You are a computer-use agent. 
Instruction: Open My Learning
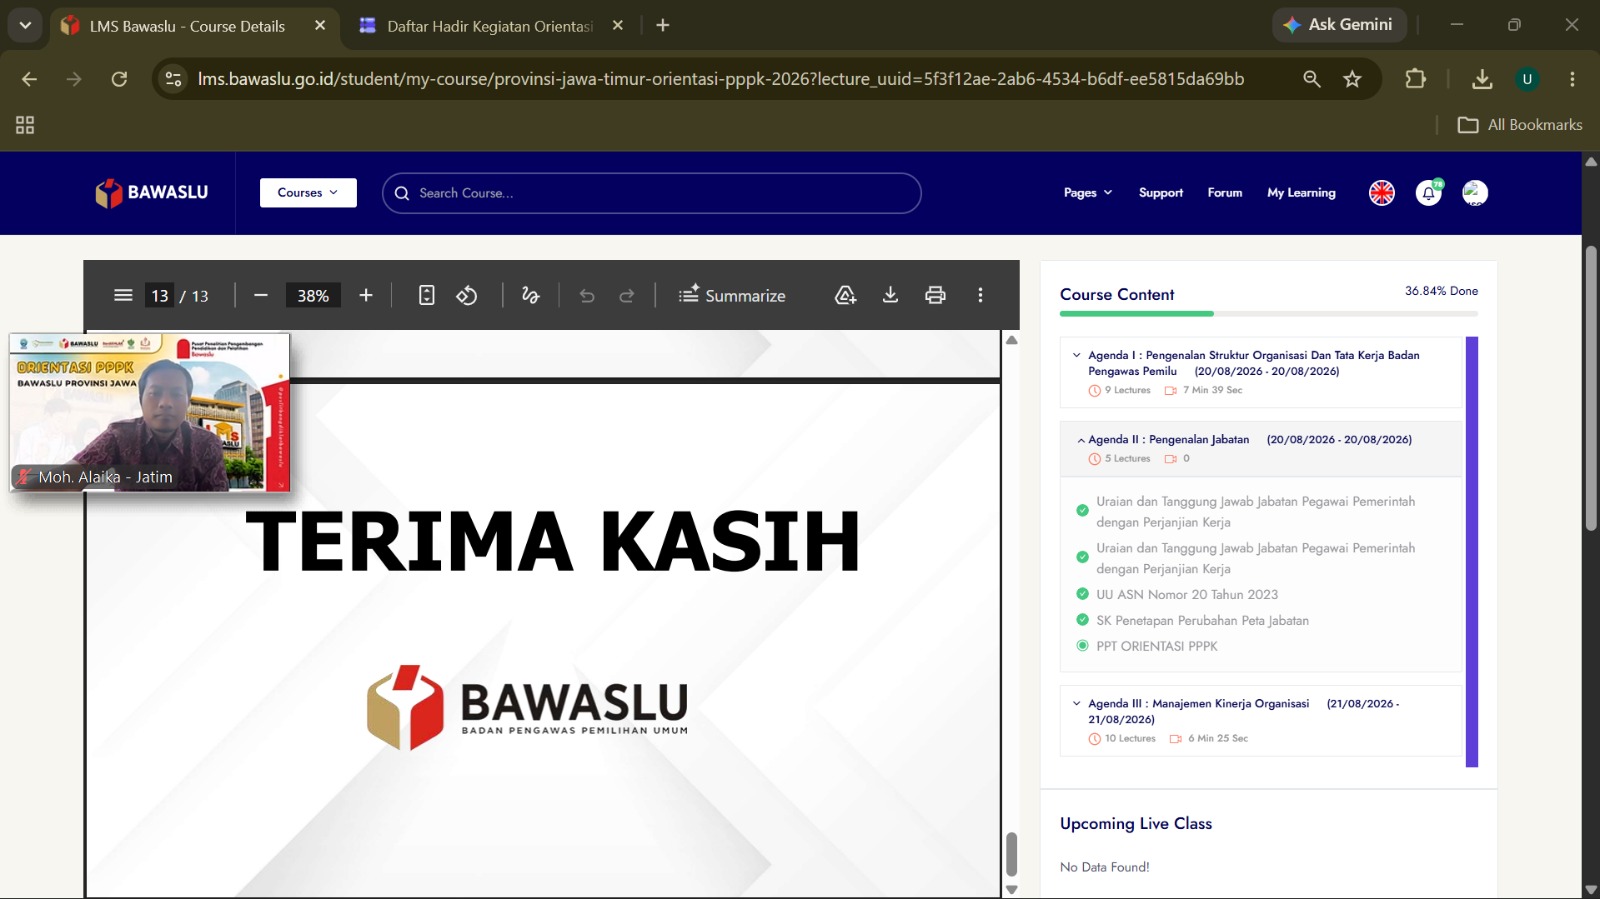tap(1301, 193)
